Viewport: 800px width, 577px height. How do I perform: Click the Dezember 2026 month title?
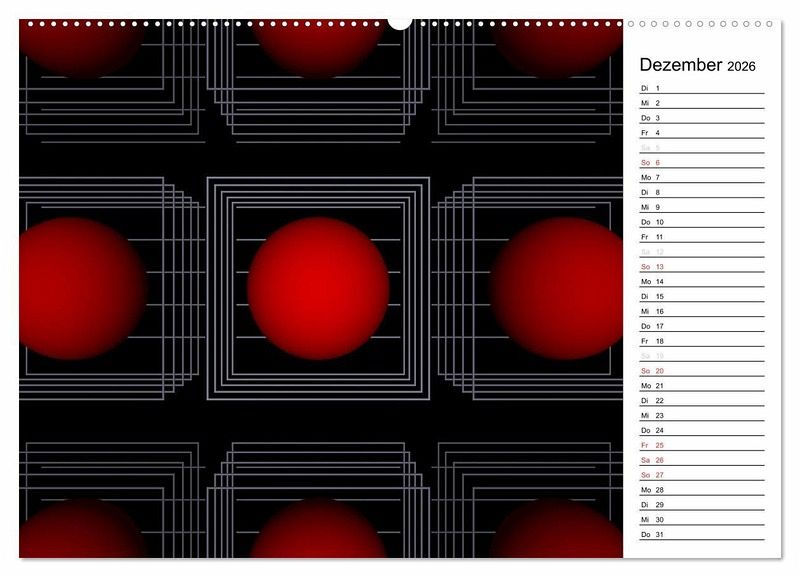pyautogui.click(x=697, y=66)
